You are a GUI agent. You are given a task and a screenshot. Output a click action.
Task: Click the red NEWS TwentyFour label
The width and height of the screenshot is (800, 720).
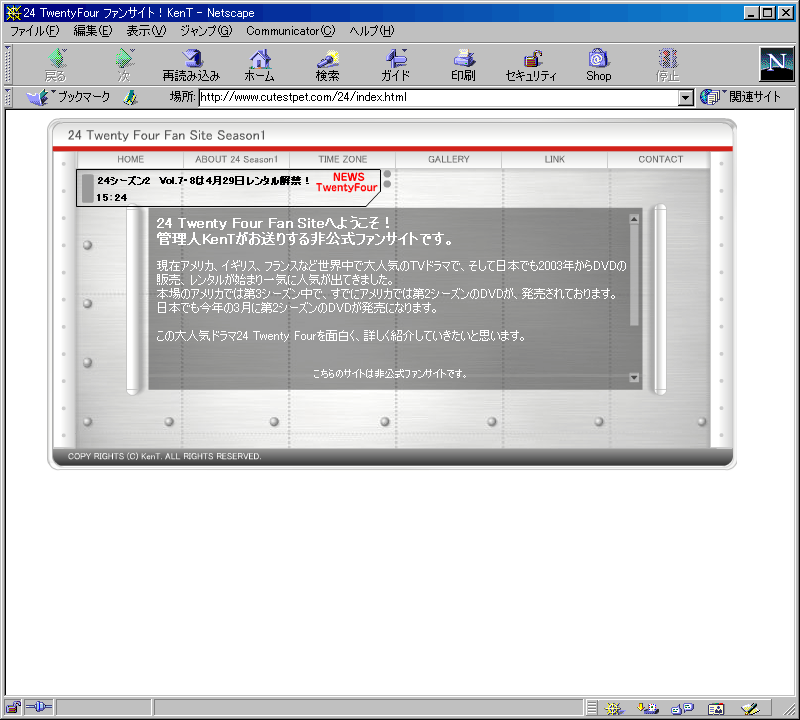click(x=347, y=182)
